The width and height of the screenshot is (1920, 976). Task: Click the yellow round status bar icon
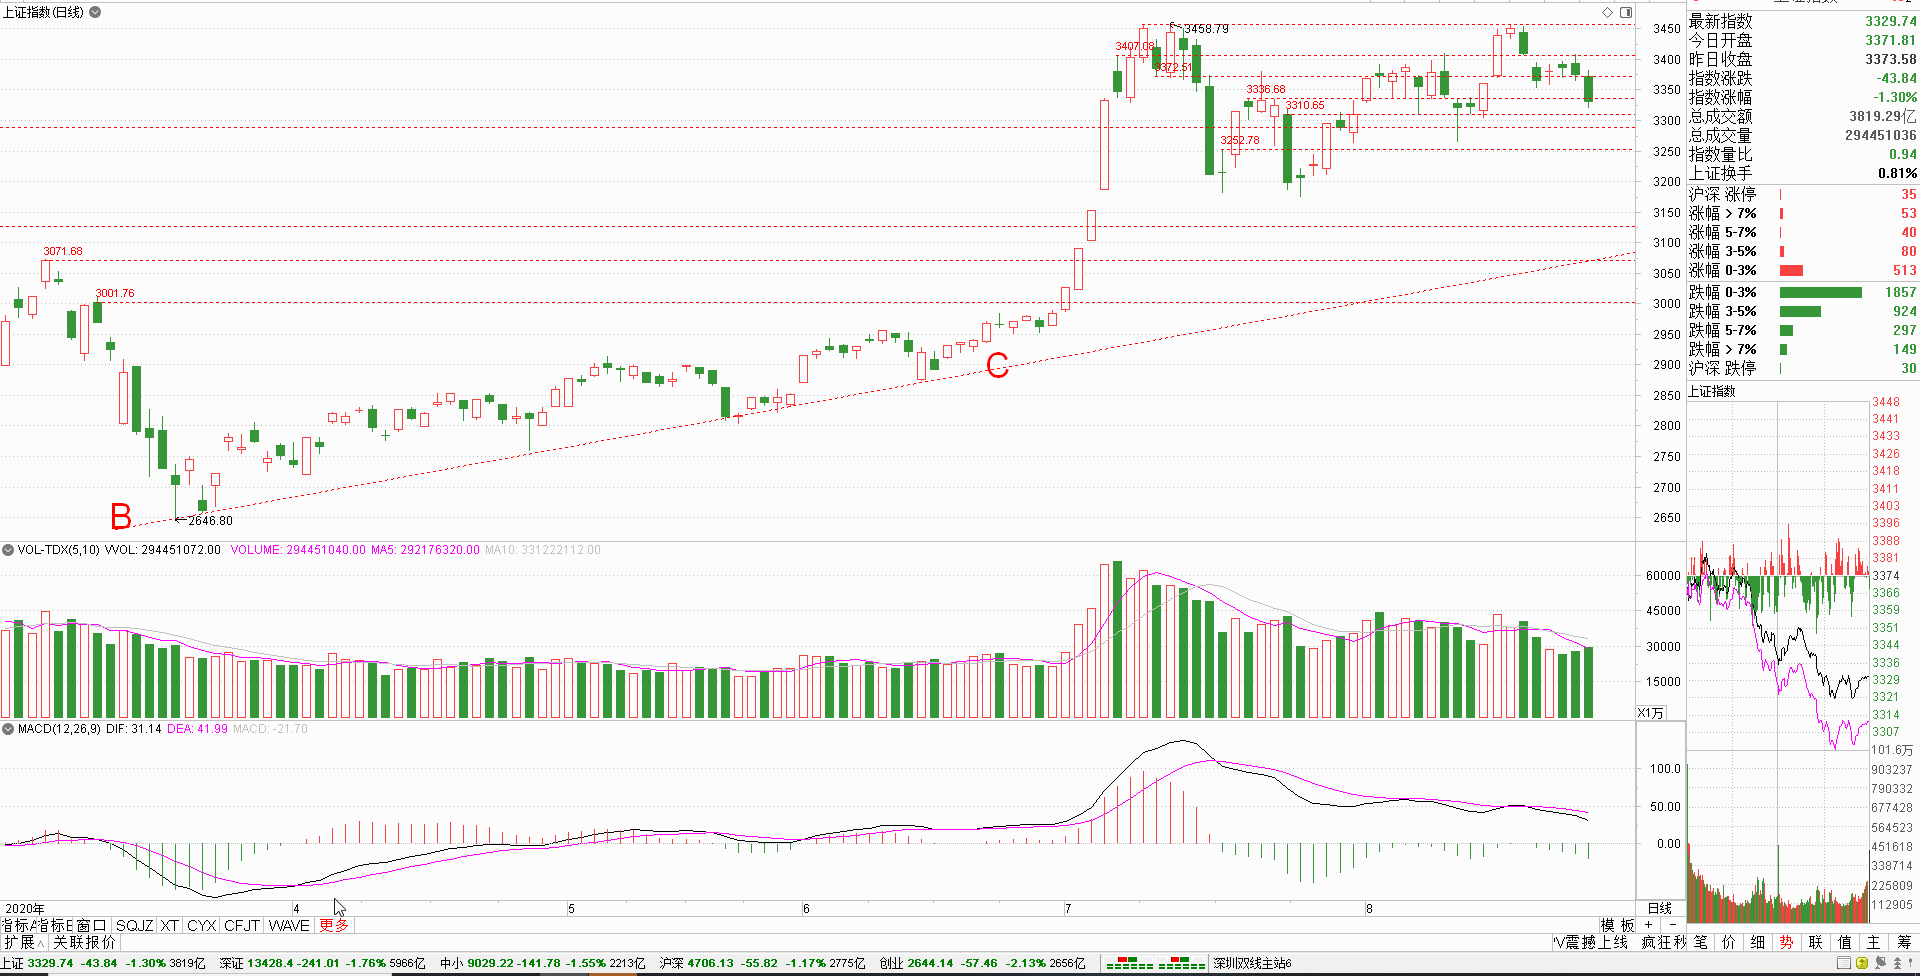click(x=1862, y=964)
